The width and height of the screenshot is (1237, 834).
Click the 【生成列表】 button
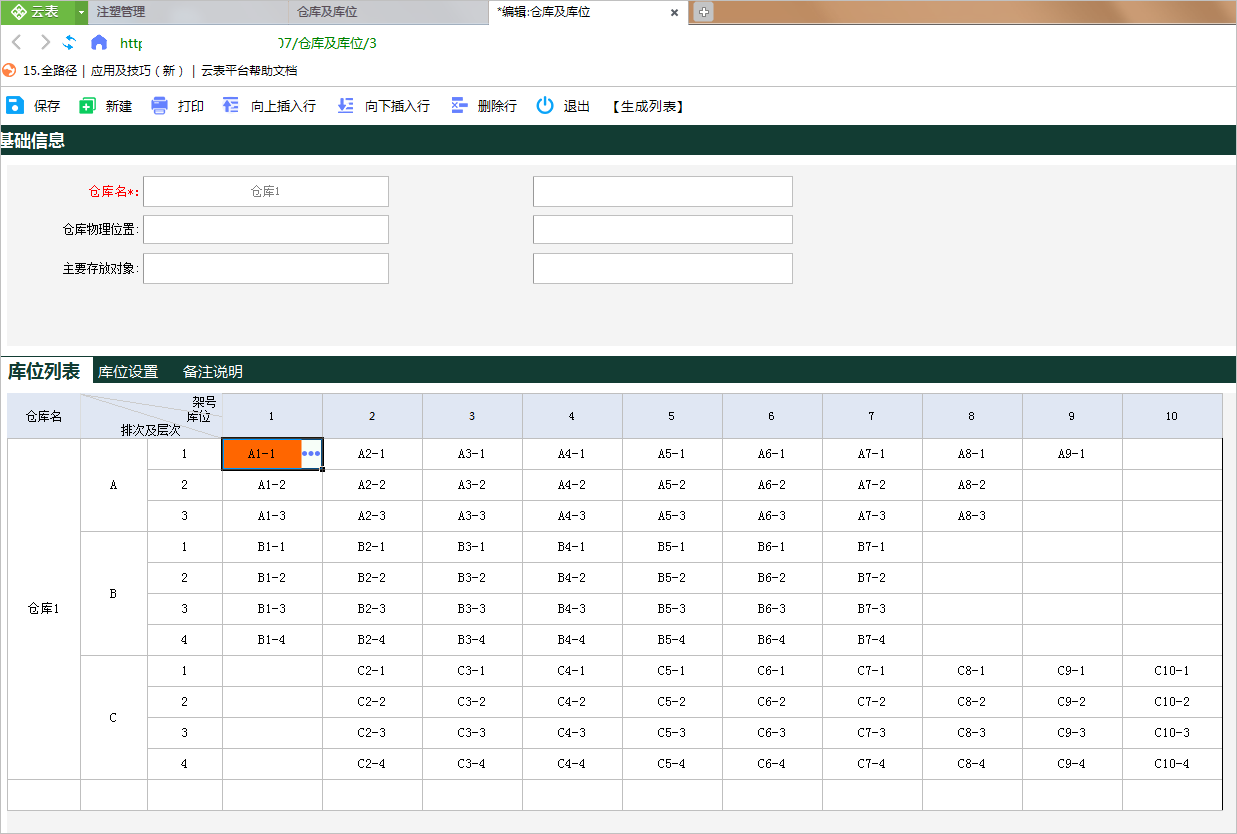(648, 106)
